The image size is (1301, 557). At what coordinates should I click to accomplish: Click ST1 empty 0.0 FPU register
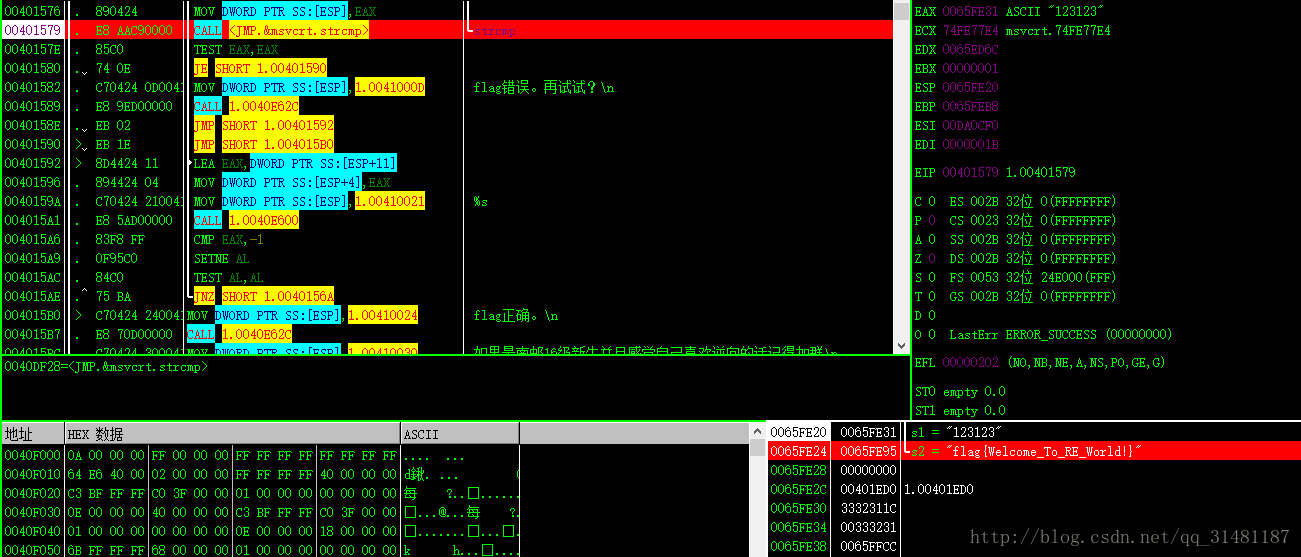(x=960, y=411)
